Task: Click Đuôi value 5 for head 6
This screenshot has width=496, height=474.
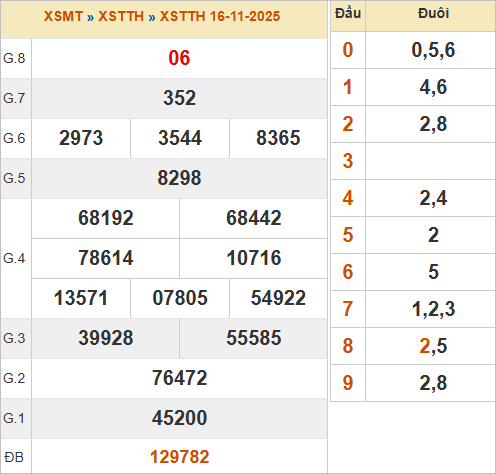Action: (433, 272)
